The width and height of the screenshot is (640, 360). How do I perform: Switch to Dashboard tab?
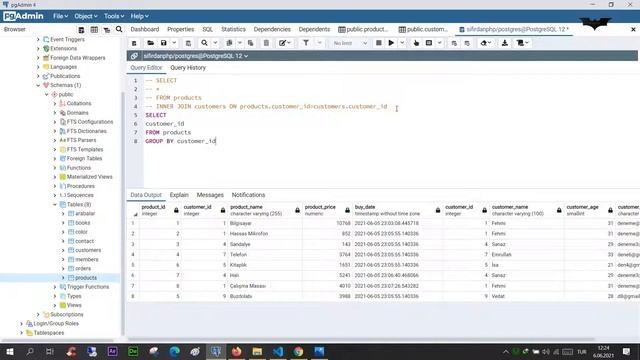tap(144, 29)
